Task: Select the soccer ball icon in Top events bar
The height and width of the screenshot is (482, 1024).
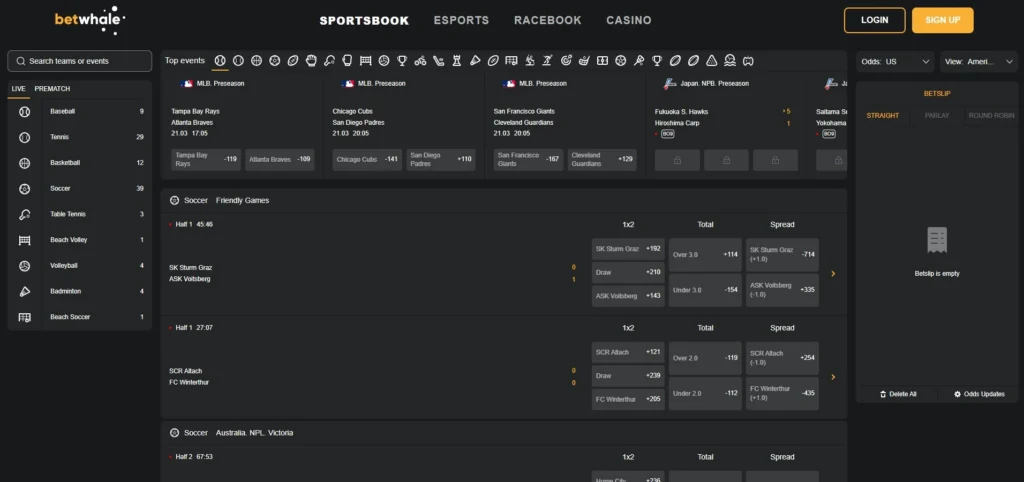Action: click(x=274, y=61)
